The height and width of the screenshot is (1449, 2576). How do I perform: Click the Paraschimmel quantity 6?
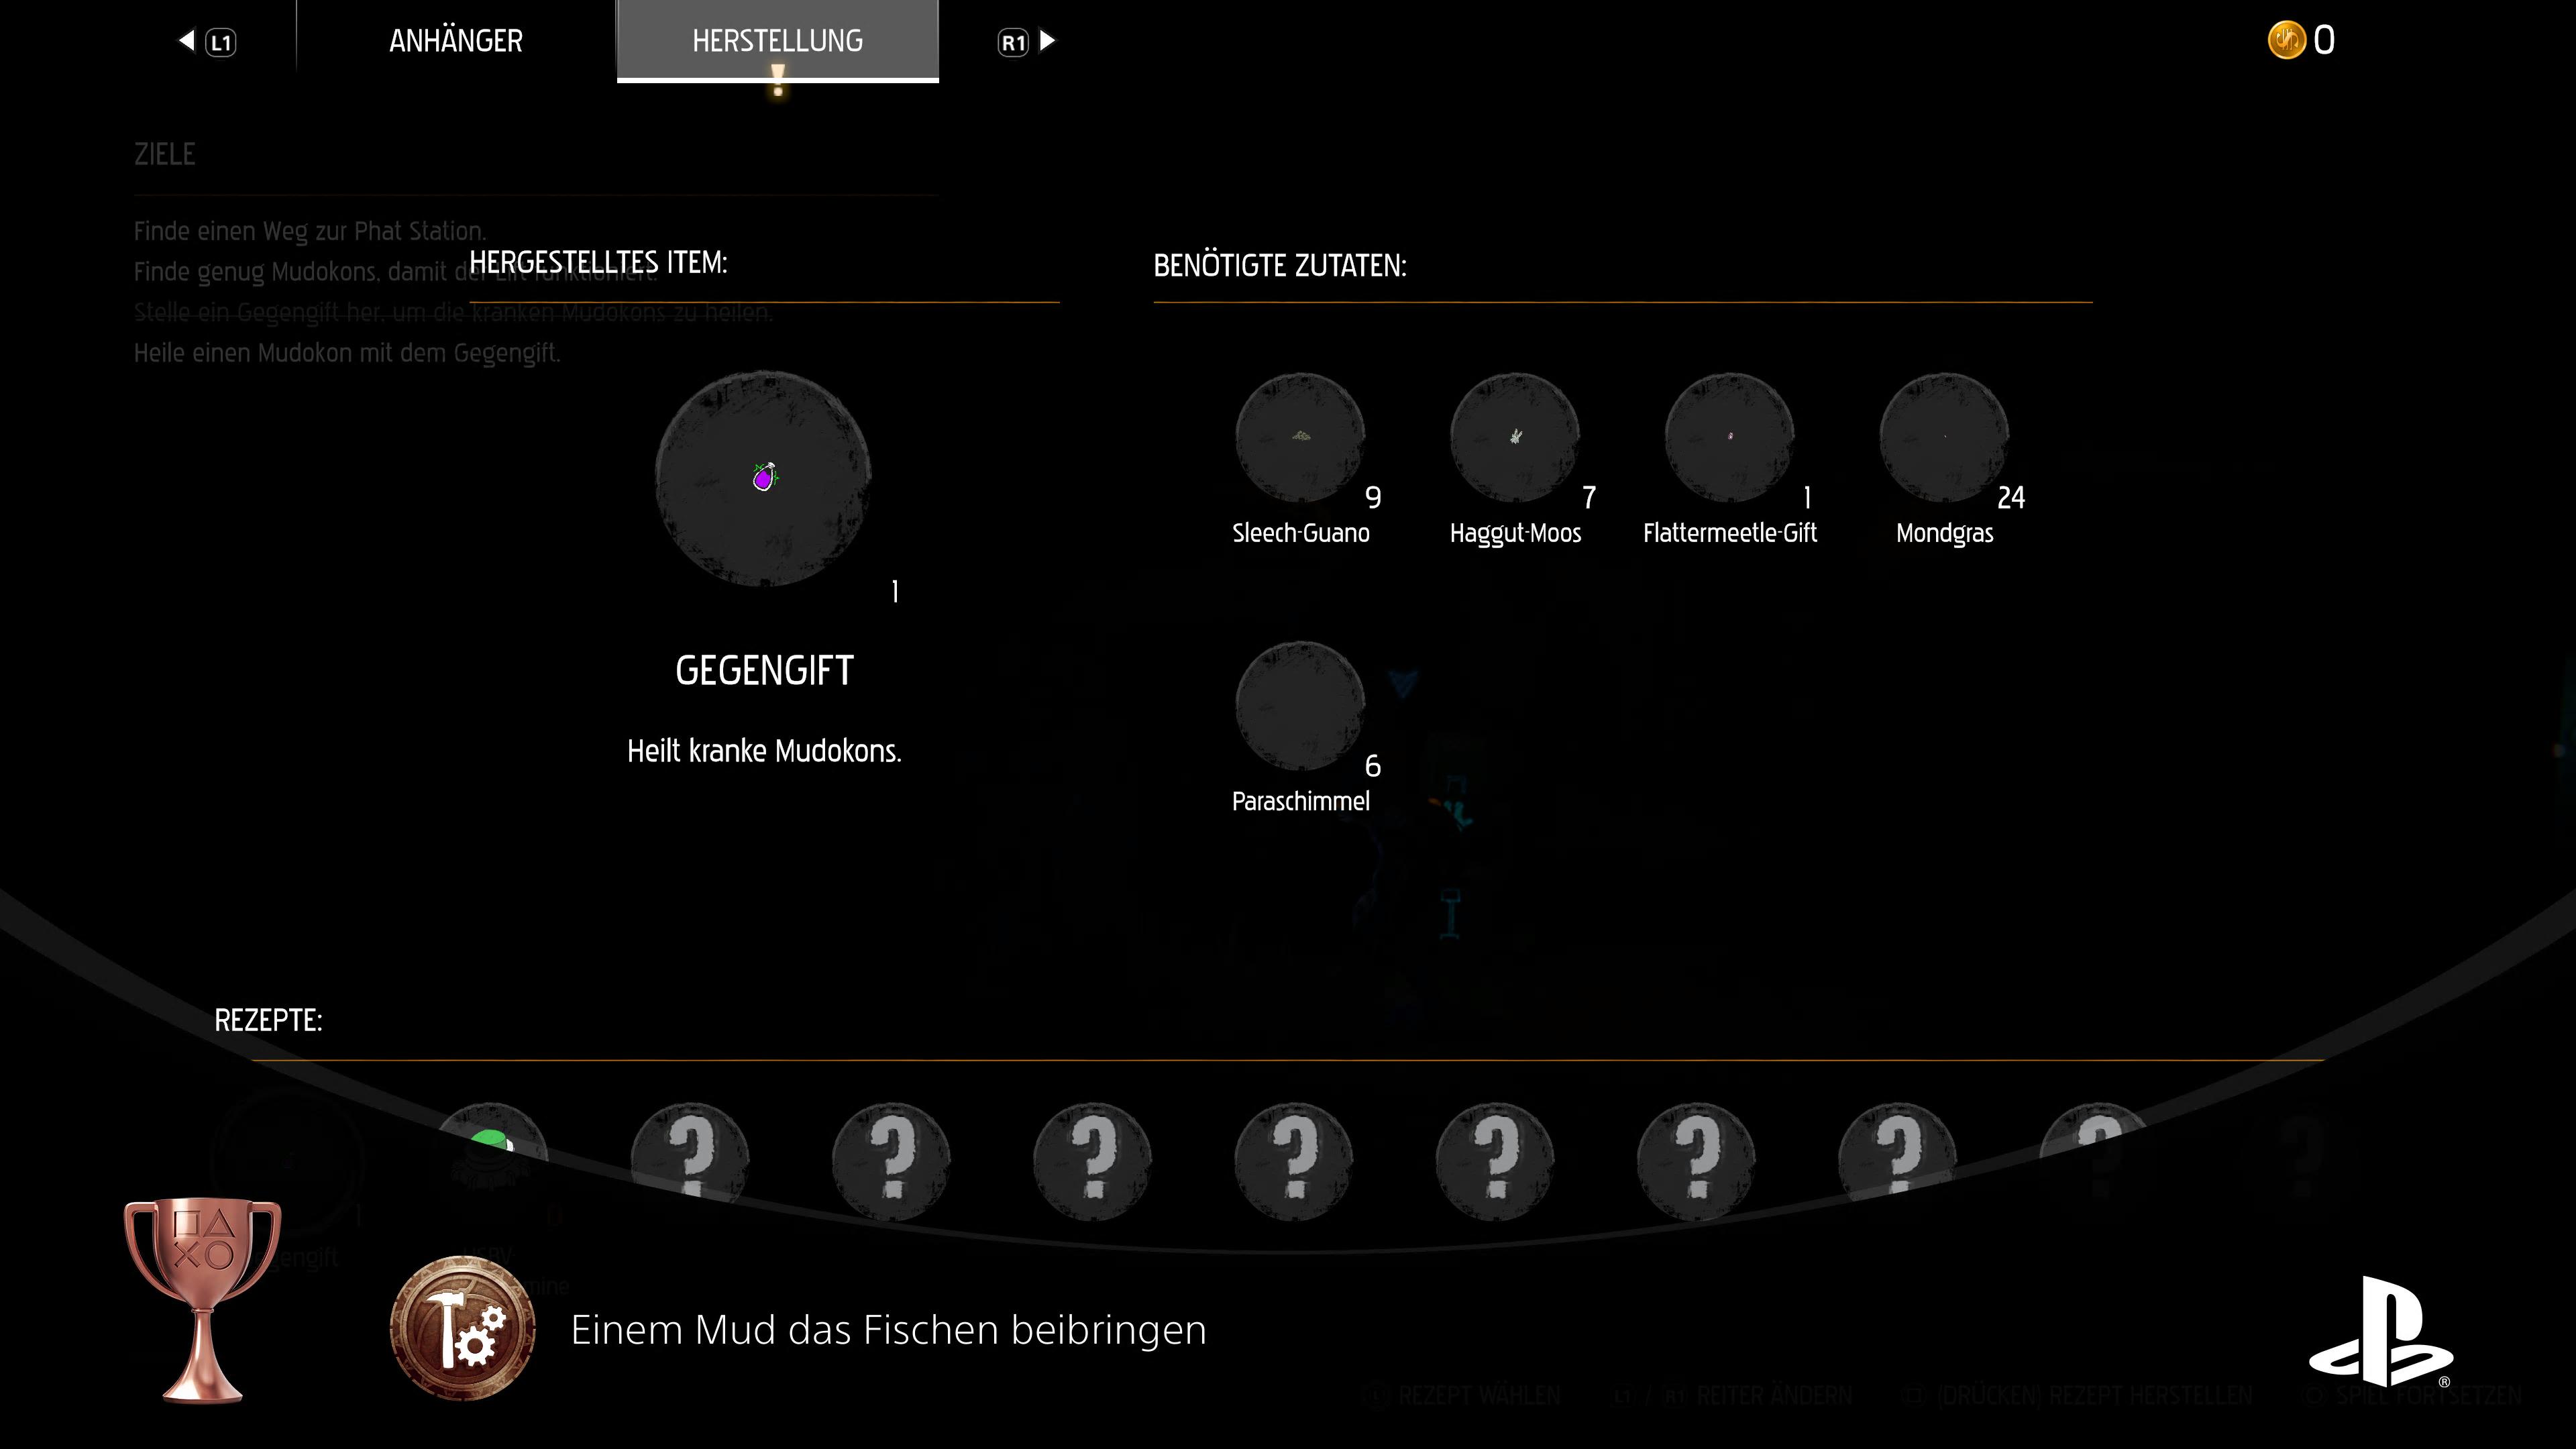pos(1373,766)
